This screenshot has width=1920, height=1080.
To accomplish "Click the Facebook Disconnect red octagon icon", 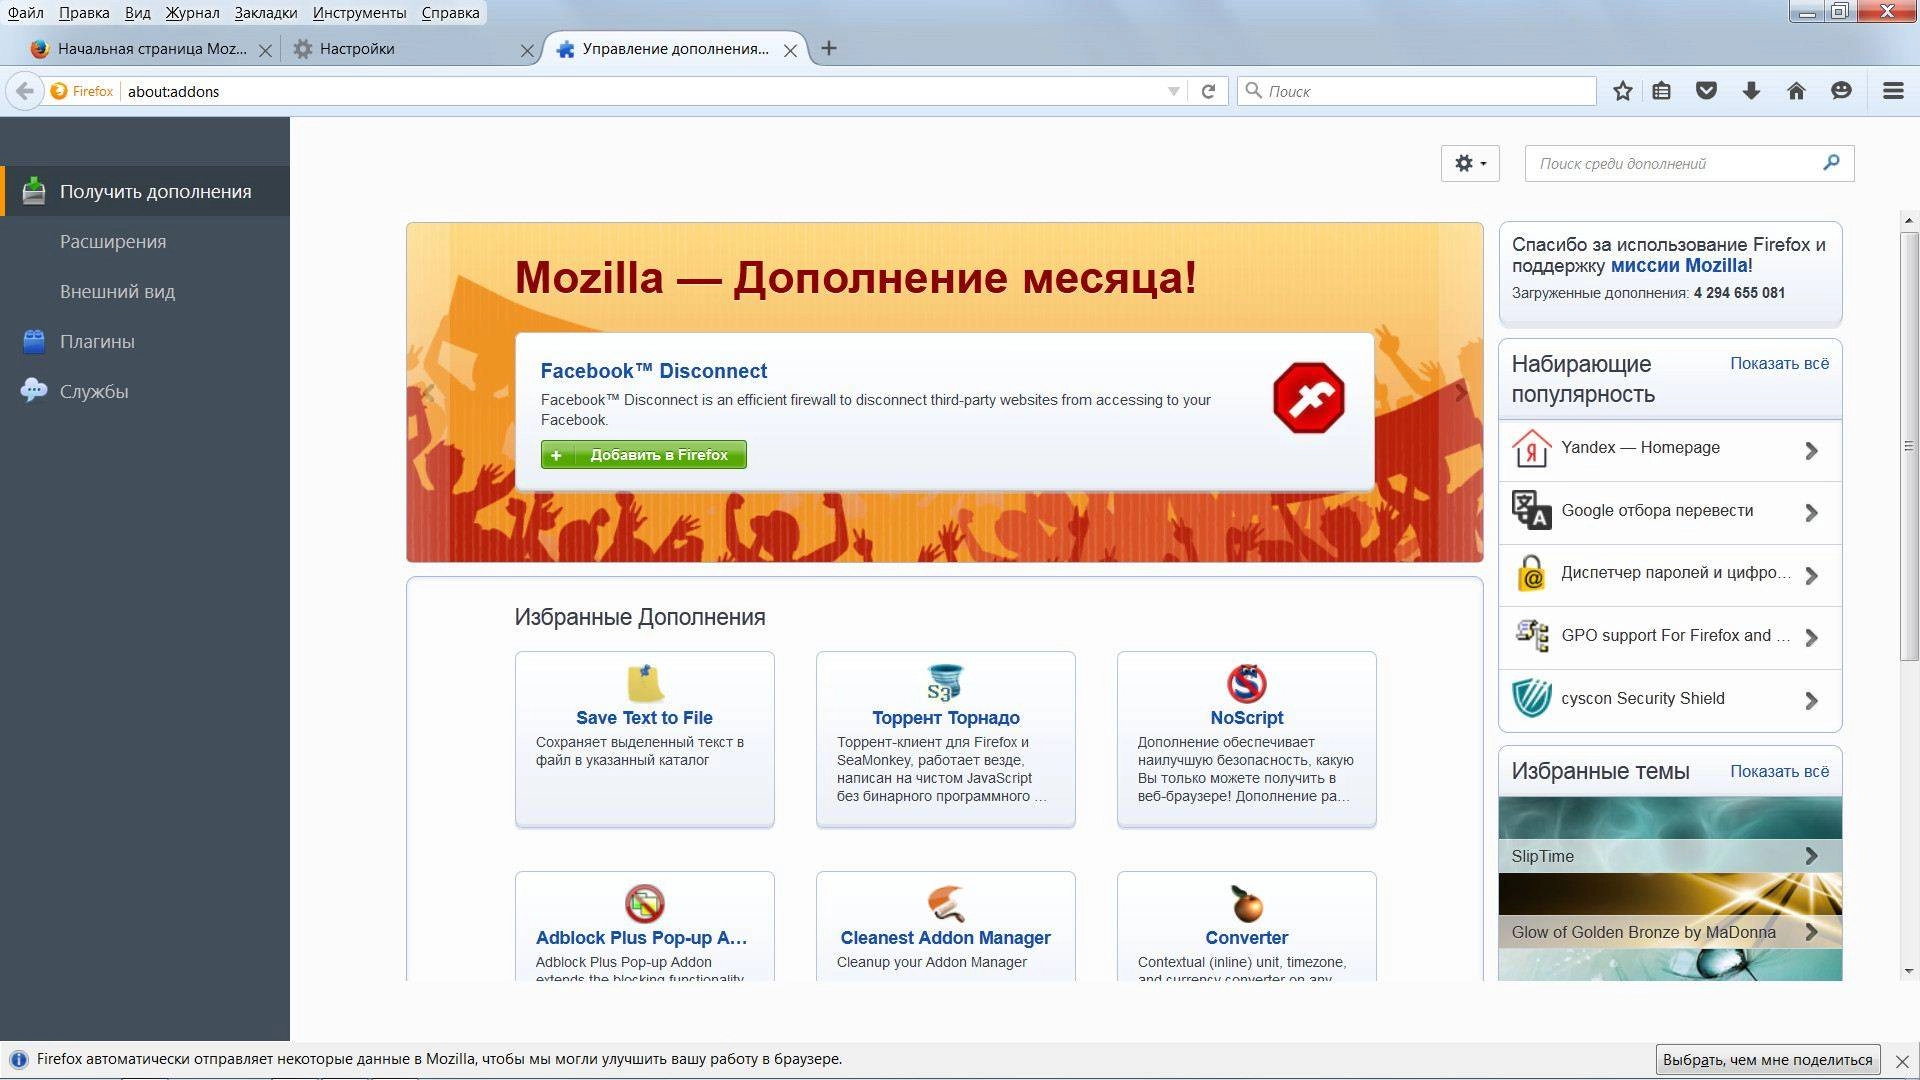I will coord(1308,398).
